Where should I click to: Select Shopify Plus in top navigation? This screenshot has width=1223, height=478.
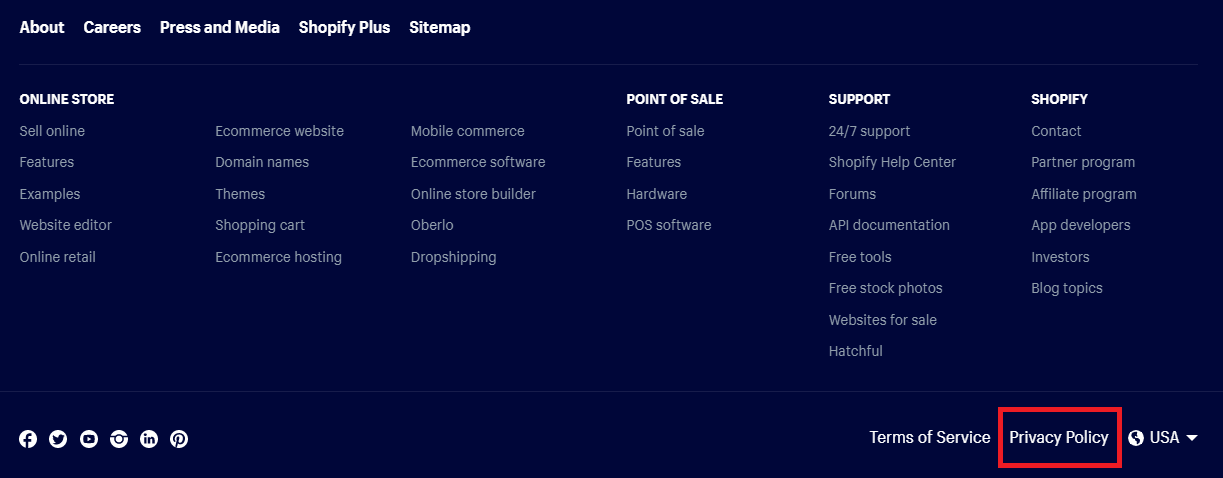tap(344, 27)
